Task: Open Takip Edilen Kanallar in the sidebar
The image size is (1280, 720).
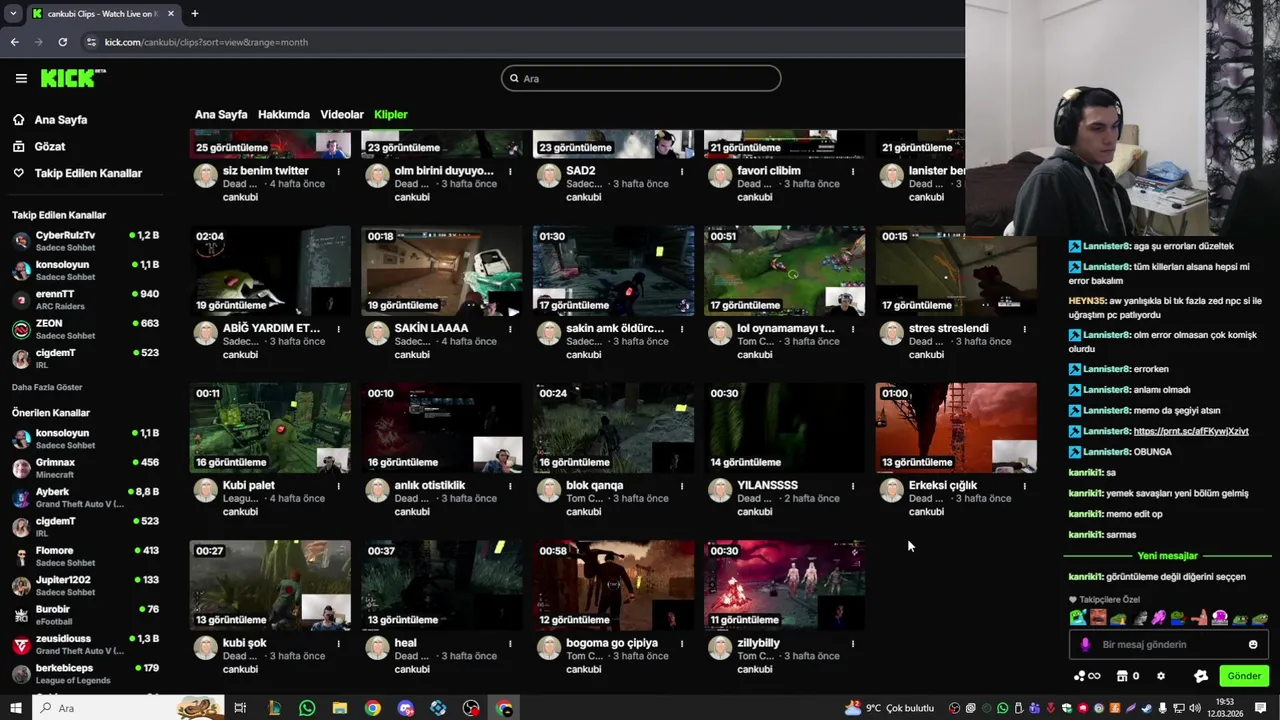Action: tap(88, 173)
